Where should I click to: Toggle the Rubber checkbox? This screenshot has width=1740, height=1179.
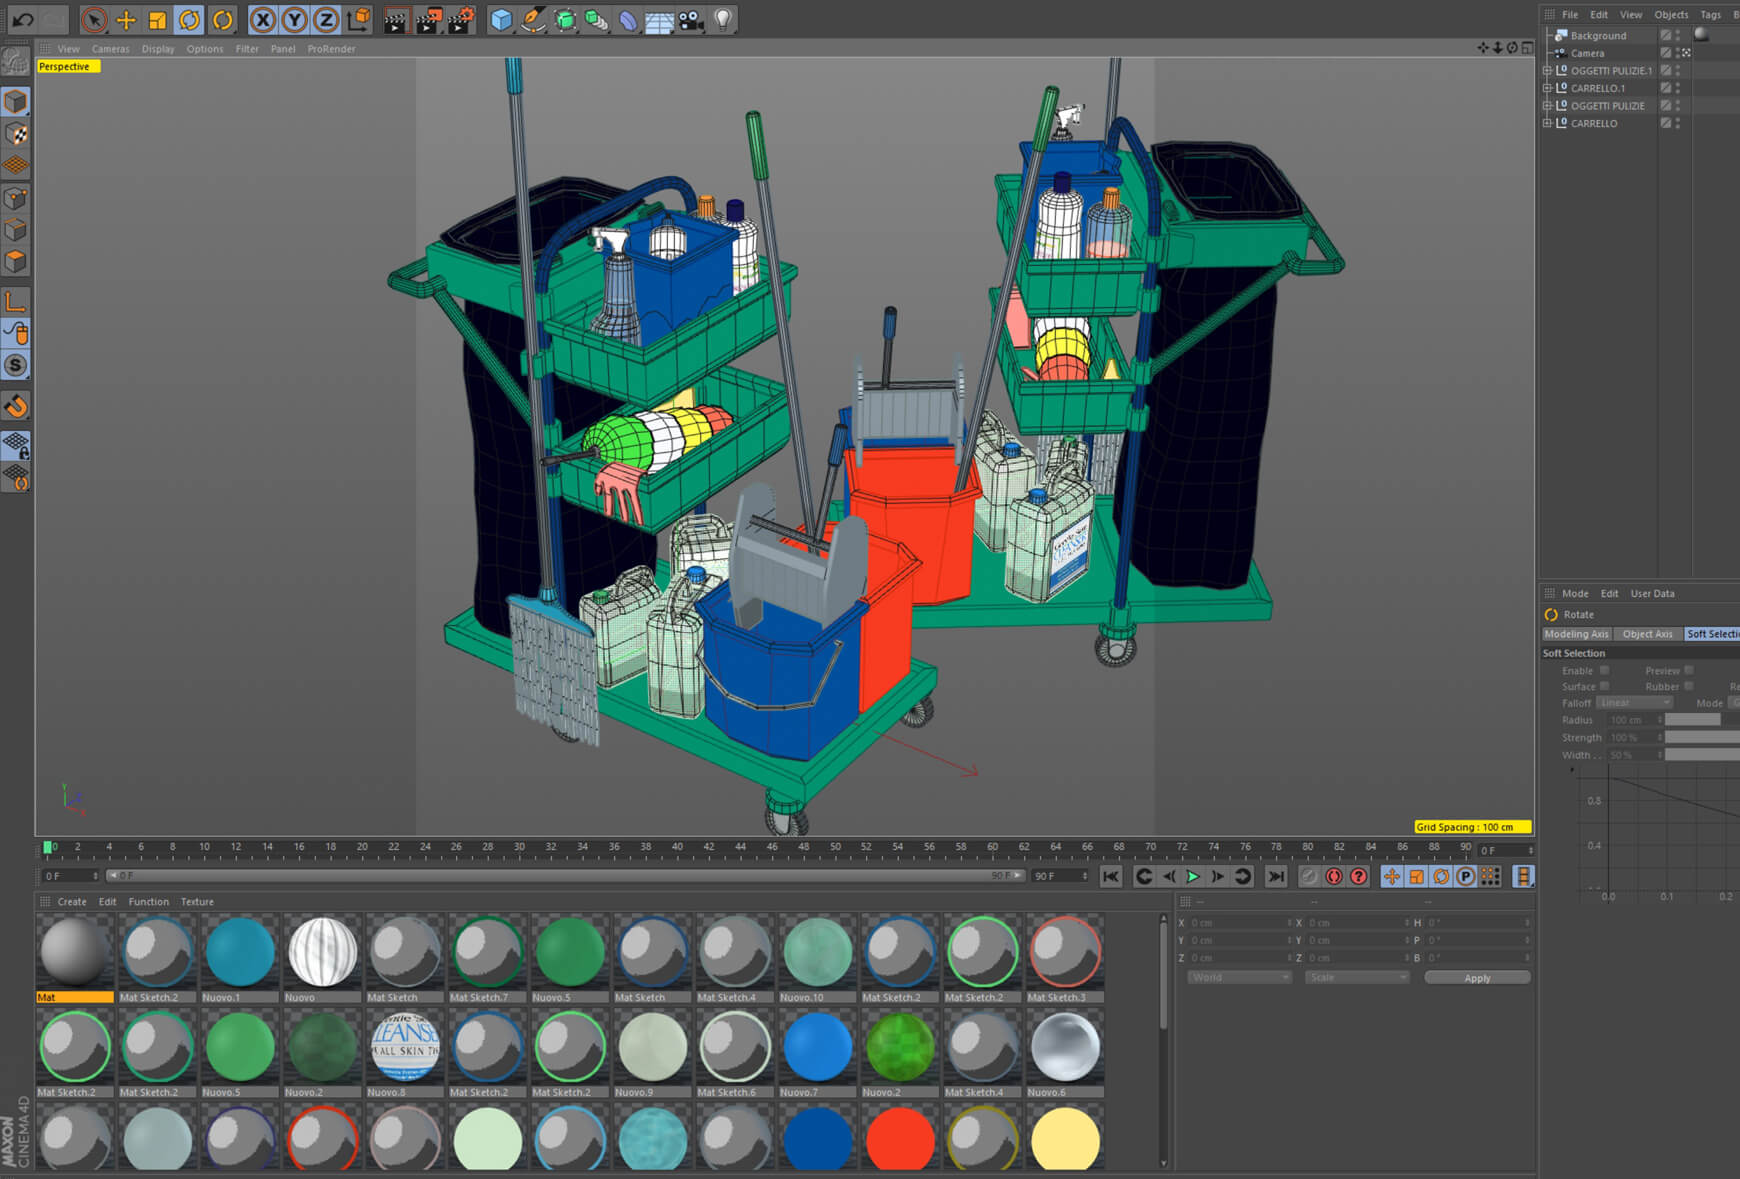coord(1688,686)
